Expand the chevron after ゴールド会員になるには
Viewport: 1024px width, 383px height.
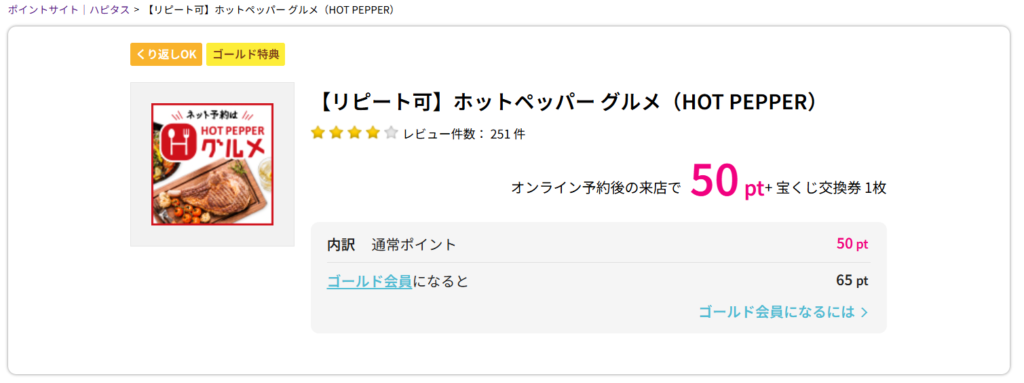click(864, 313)
